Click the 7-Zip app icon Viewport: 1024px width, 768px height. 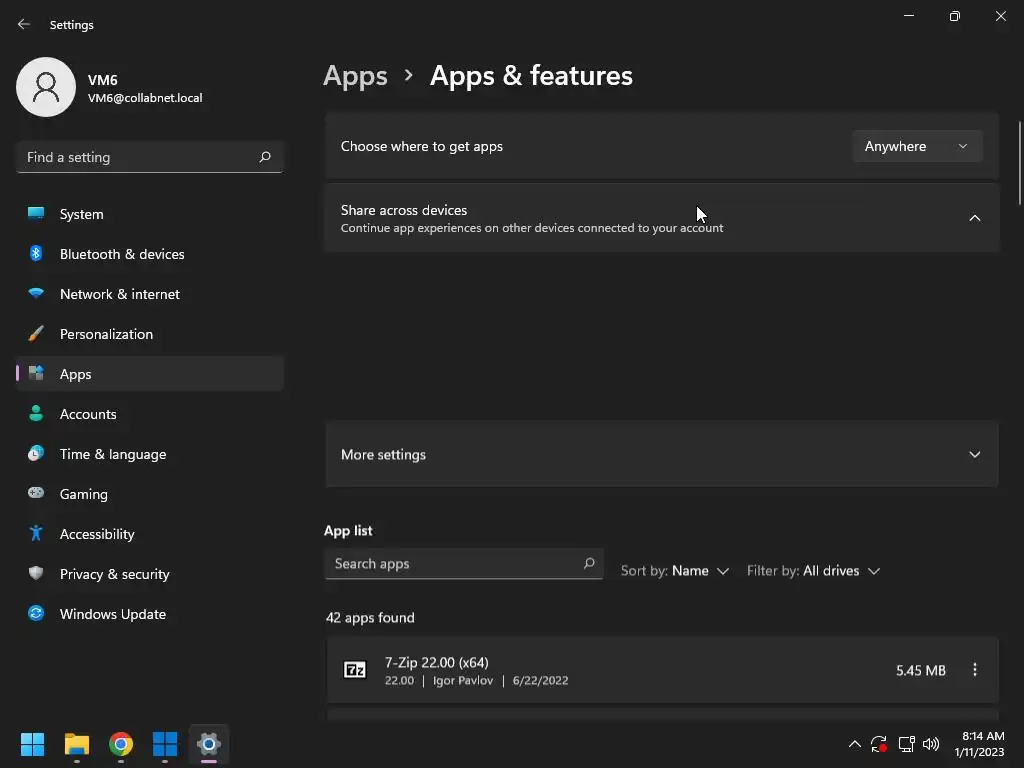coord(355,670)
